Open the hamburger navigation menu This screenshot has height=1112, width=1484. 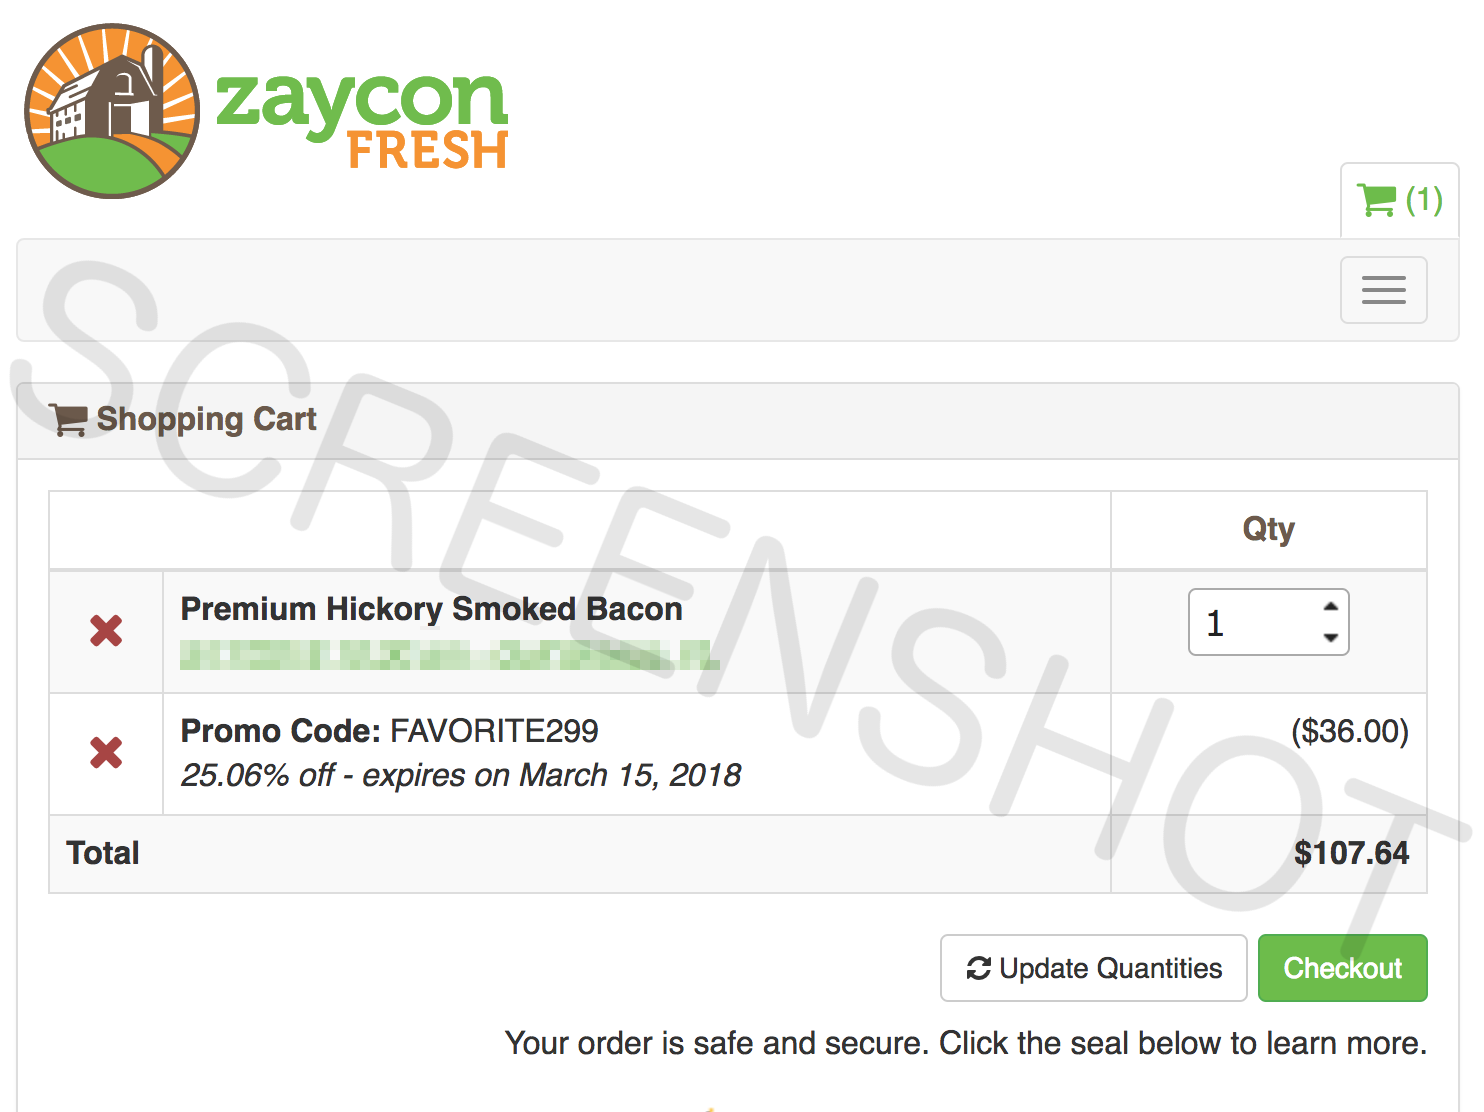1384,290
